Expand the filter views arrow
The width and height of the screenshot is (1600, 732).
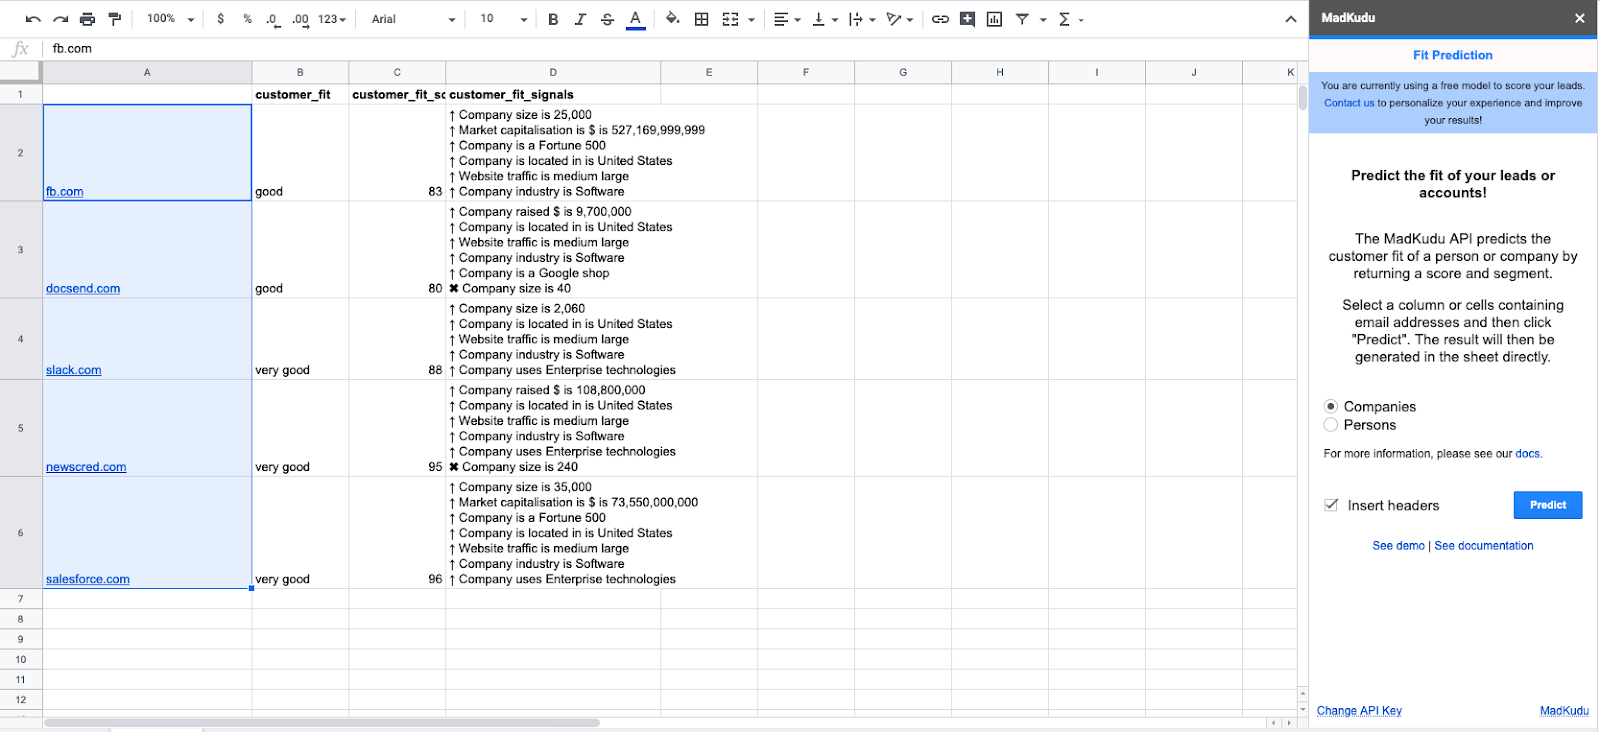tap(1043, 19)
